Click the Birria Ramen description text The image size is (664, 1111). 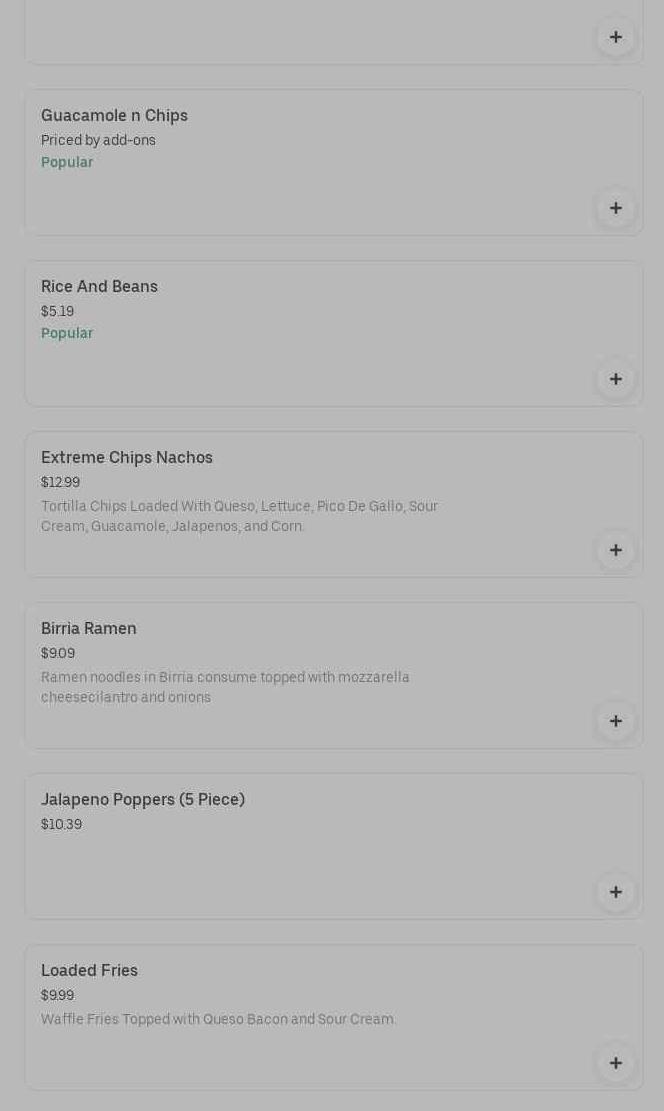tap(225, 687)
